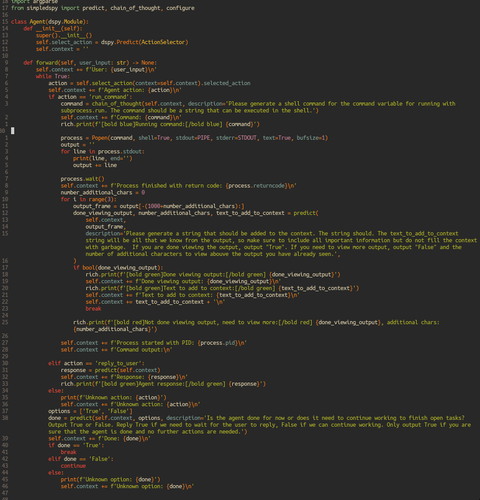Click the "f'Done: {done}\n'" context line
Screen dimensions: 480x500
click(99, 439)
